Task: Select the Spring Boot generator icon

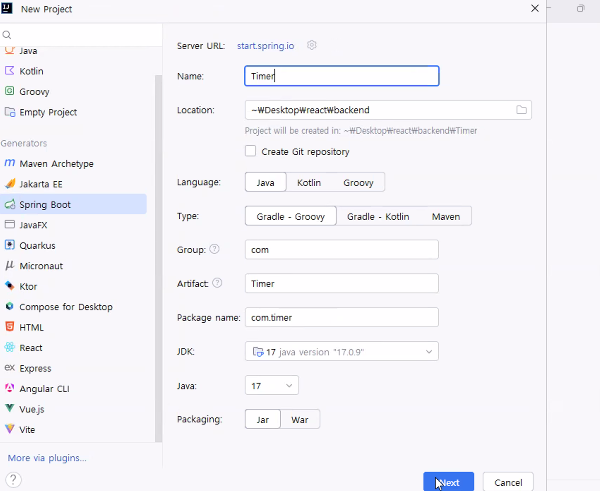Action: coord(10,204)
